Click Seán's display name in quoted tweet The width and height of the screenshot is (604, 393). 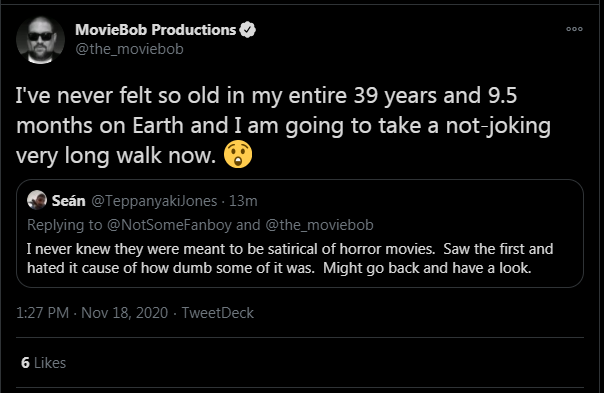tap(69, 201)
